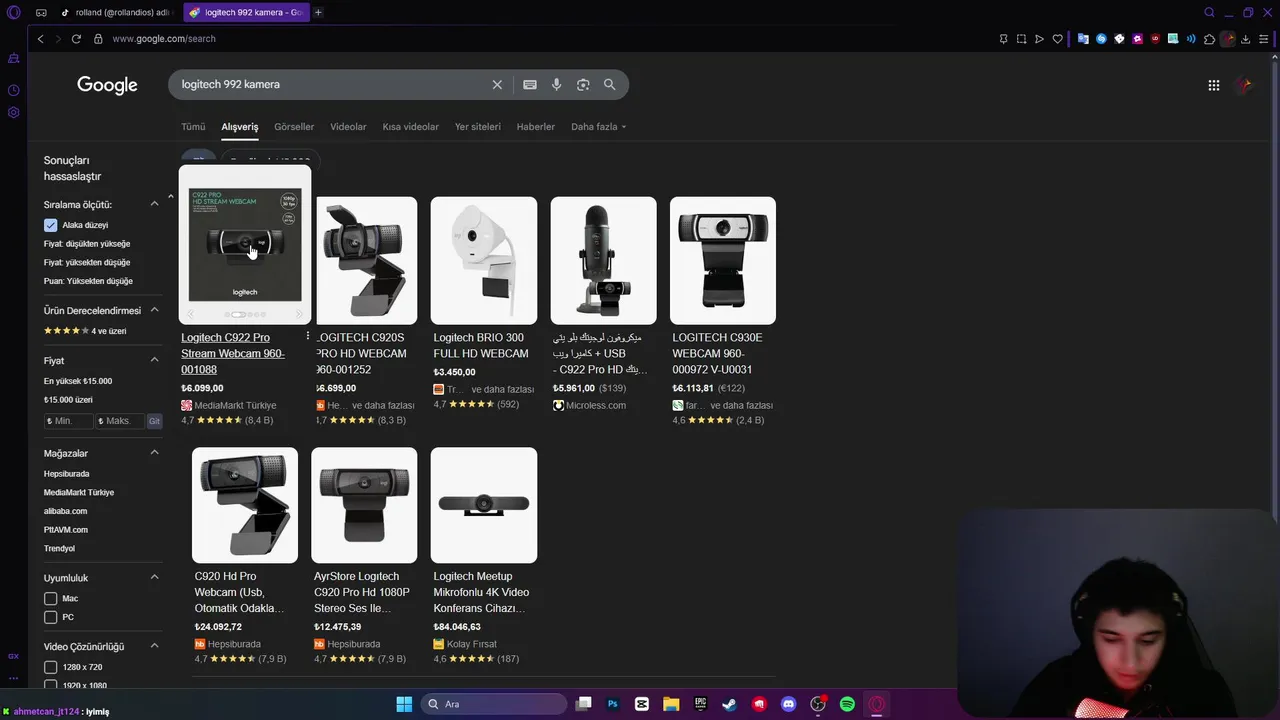
Task: Switch to the TikTok rolland browser tab
Action: [x=117, y=13]
